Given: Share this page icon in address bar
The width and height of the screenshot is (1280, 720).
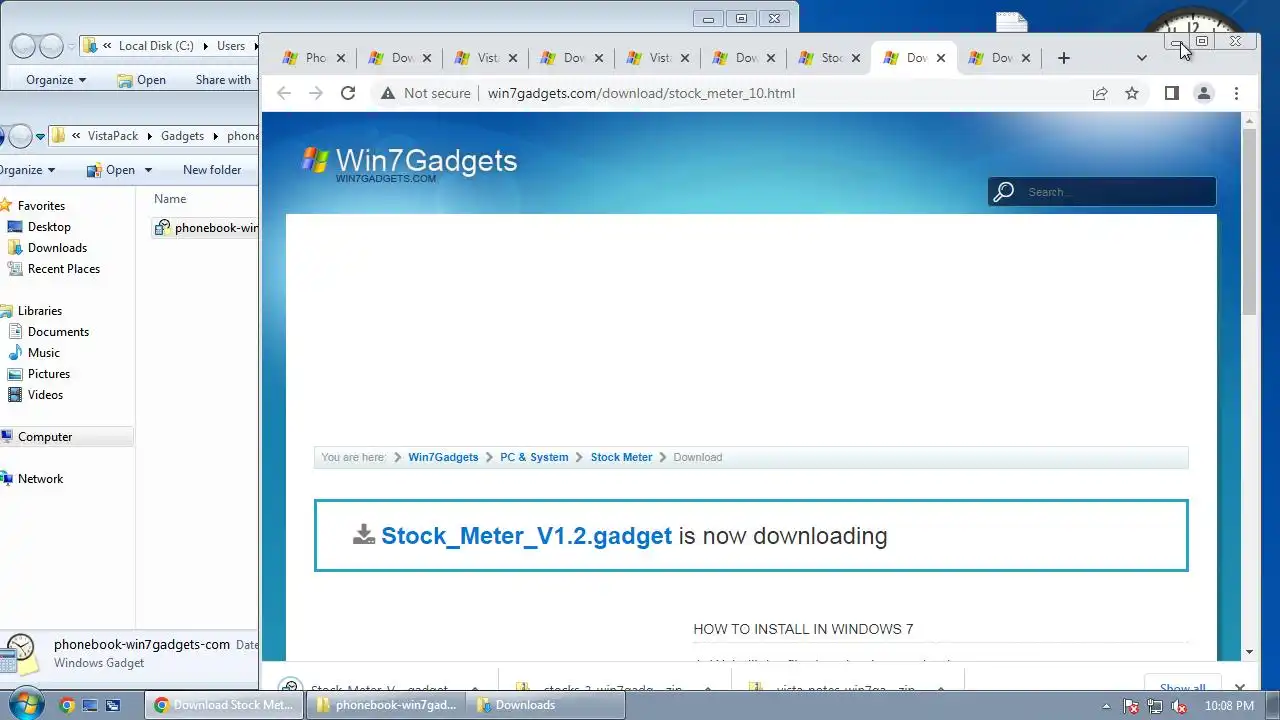Looking at the screenshot, I should (1100, 93).
